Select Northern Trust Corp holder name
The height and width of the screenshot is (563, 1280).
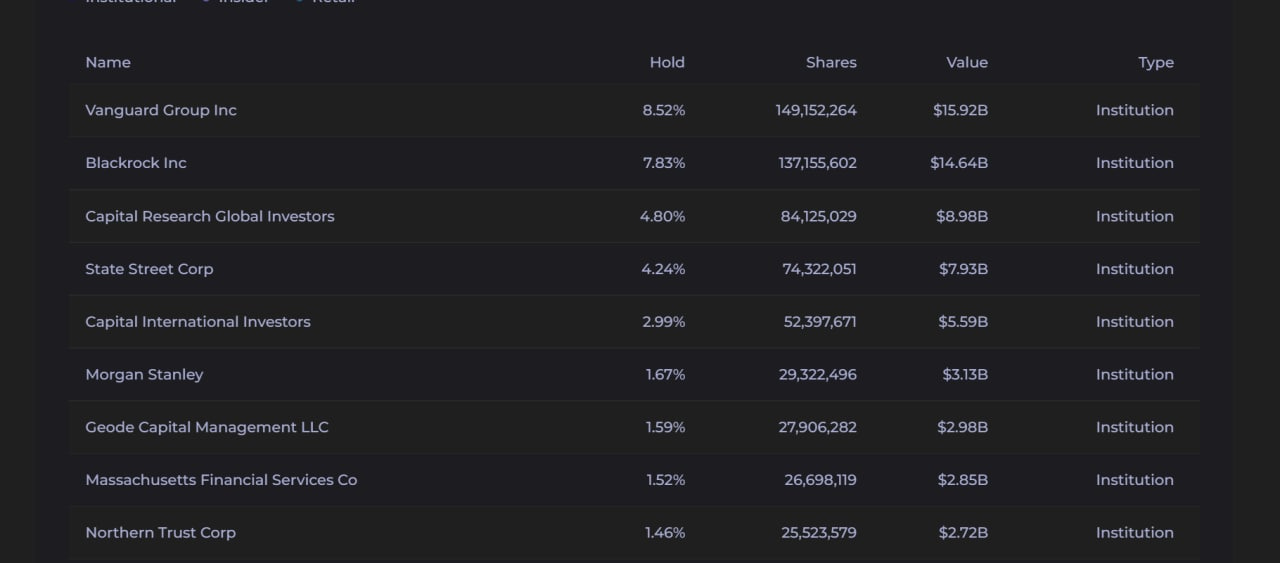161,533
